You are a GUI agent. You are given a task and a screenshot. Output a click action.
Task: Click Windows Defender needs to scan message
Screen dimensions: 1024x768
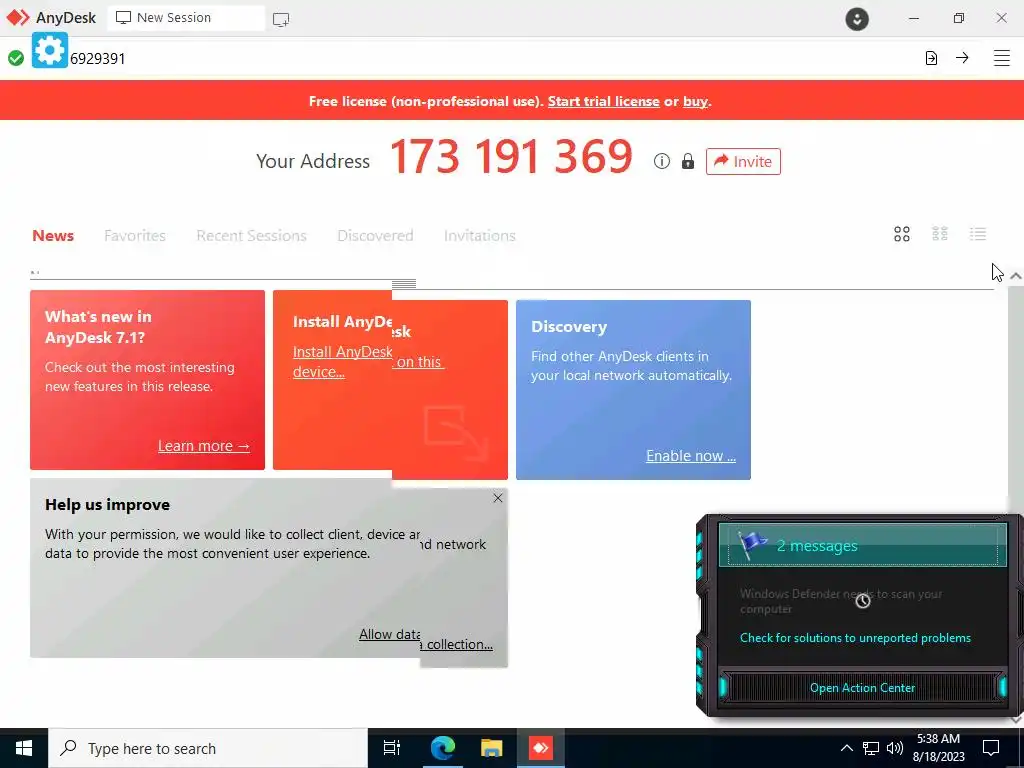click(840, 601)
